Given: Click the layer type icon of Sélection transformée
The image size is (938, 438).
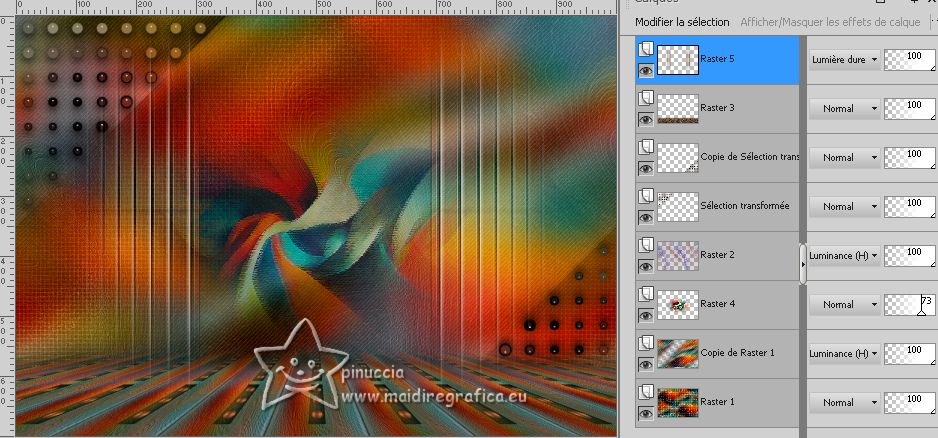Looking at the screenshot, I should pyautogui.click(x=645, y=196).
